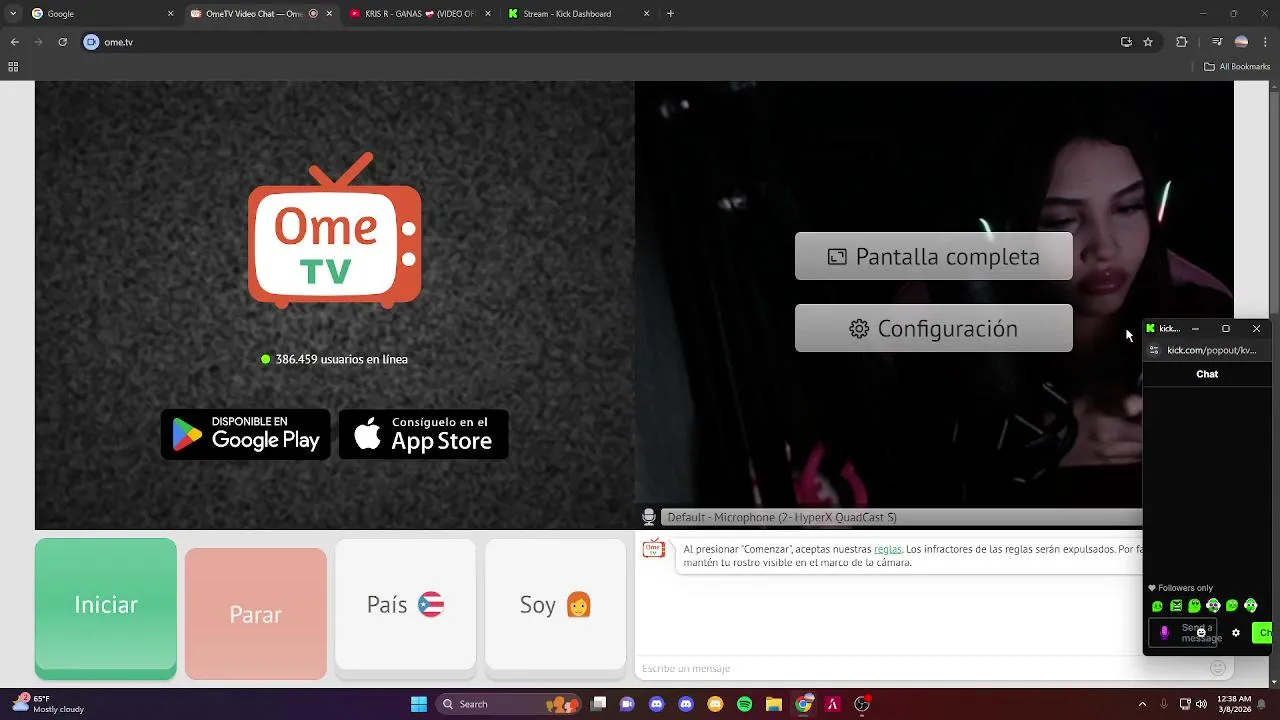
Task: Open the apps grid in bookmarks bar
Action: (13, 67)
